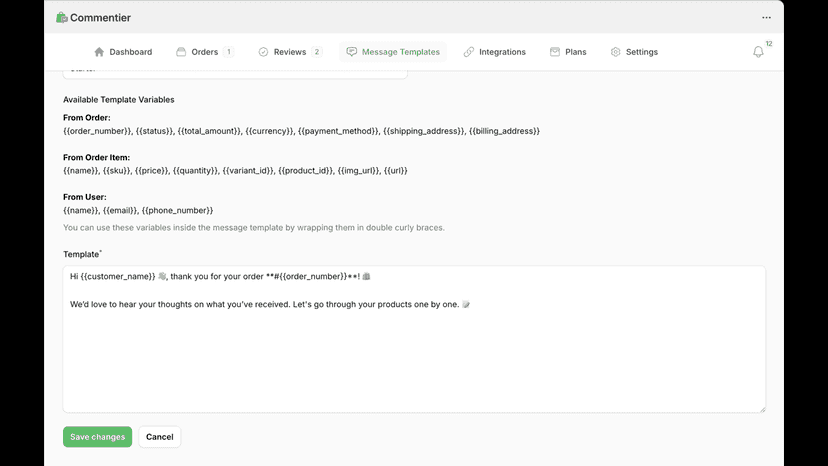The height and width of the screenshot is (466, 828).
Task: Go to the Reviews tab
Action: click(x=290, y=52)
